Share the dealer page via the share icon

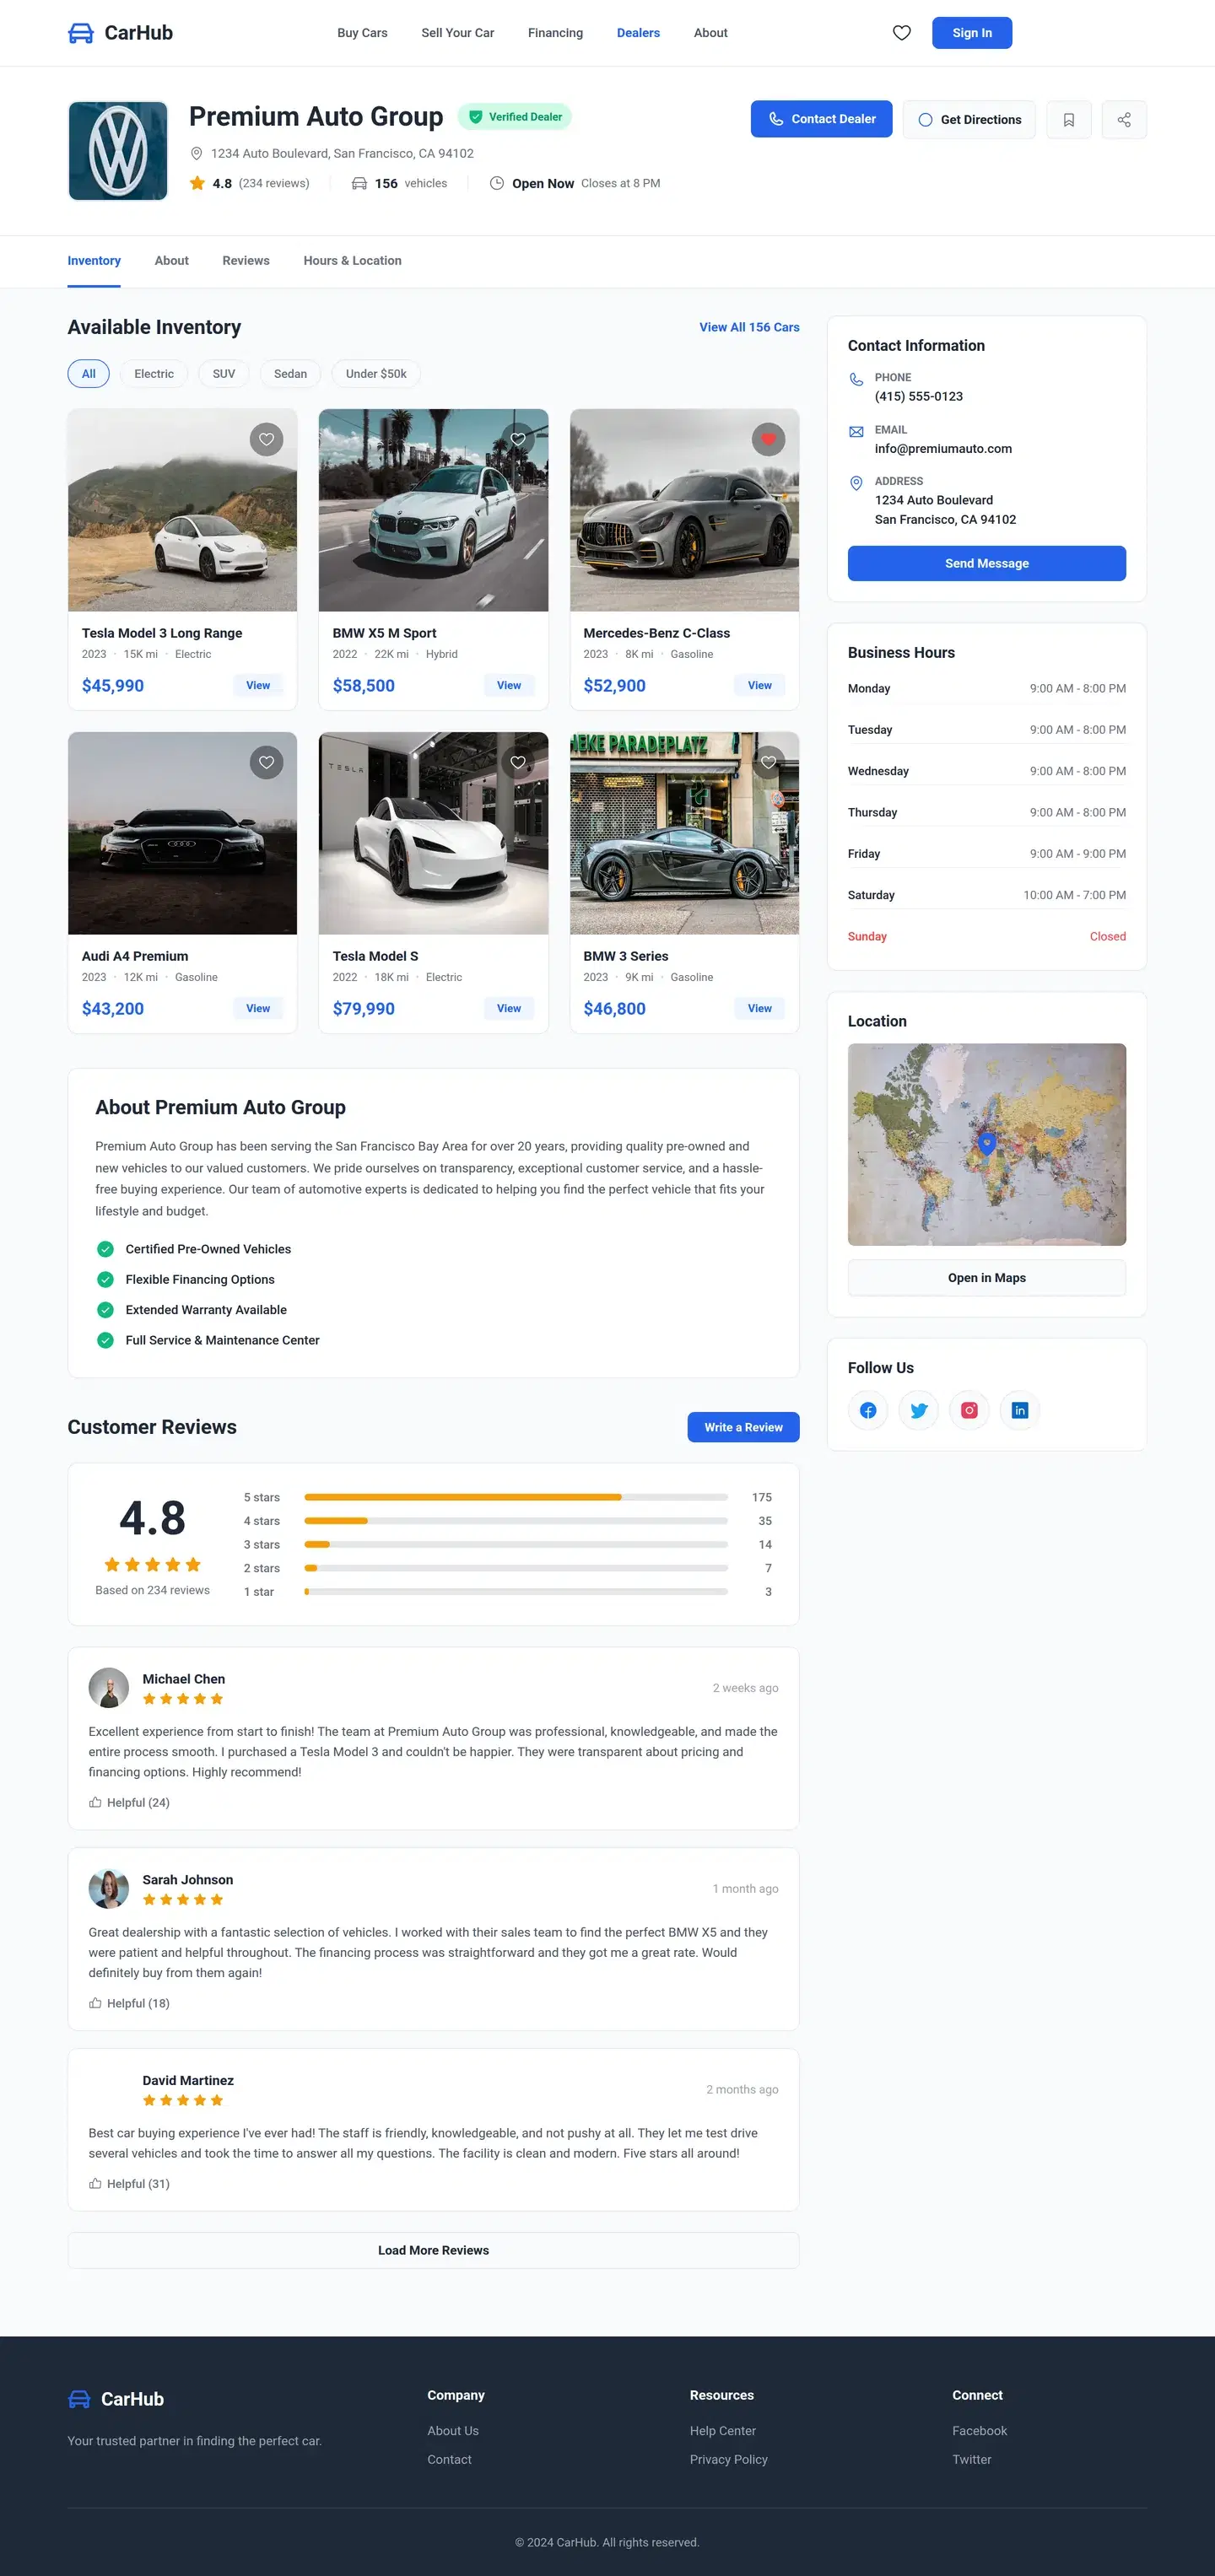1124,120
